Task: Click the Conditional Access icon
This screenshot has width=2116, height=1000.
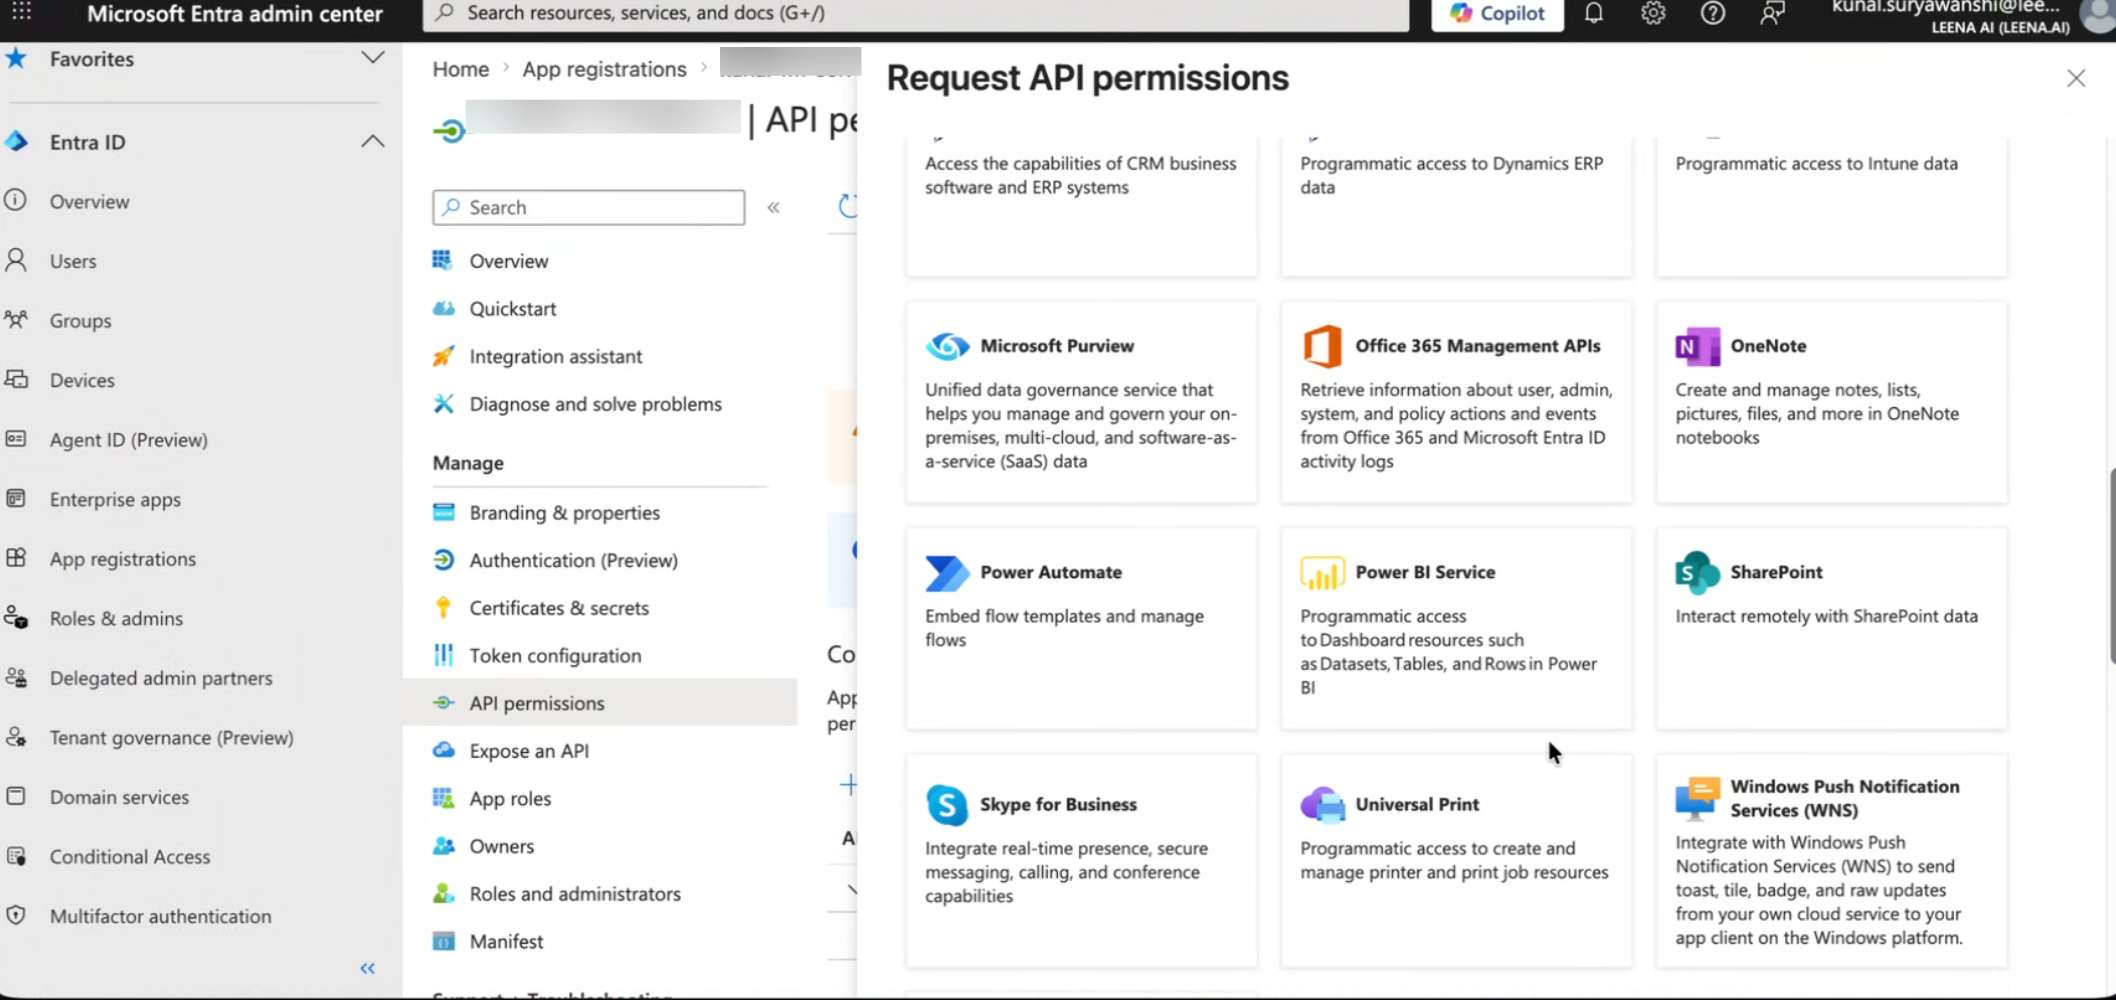Action: (16, 856)
